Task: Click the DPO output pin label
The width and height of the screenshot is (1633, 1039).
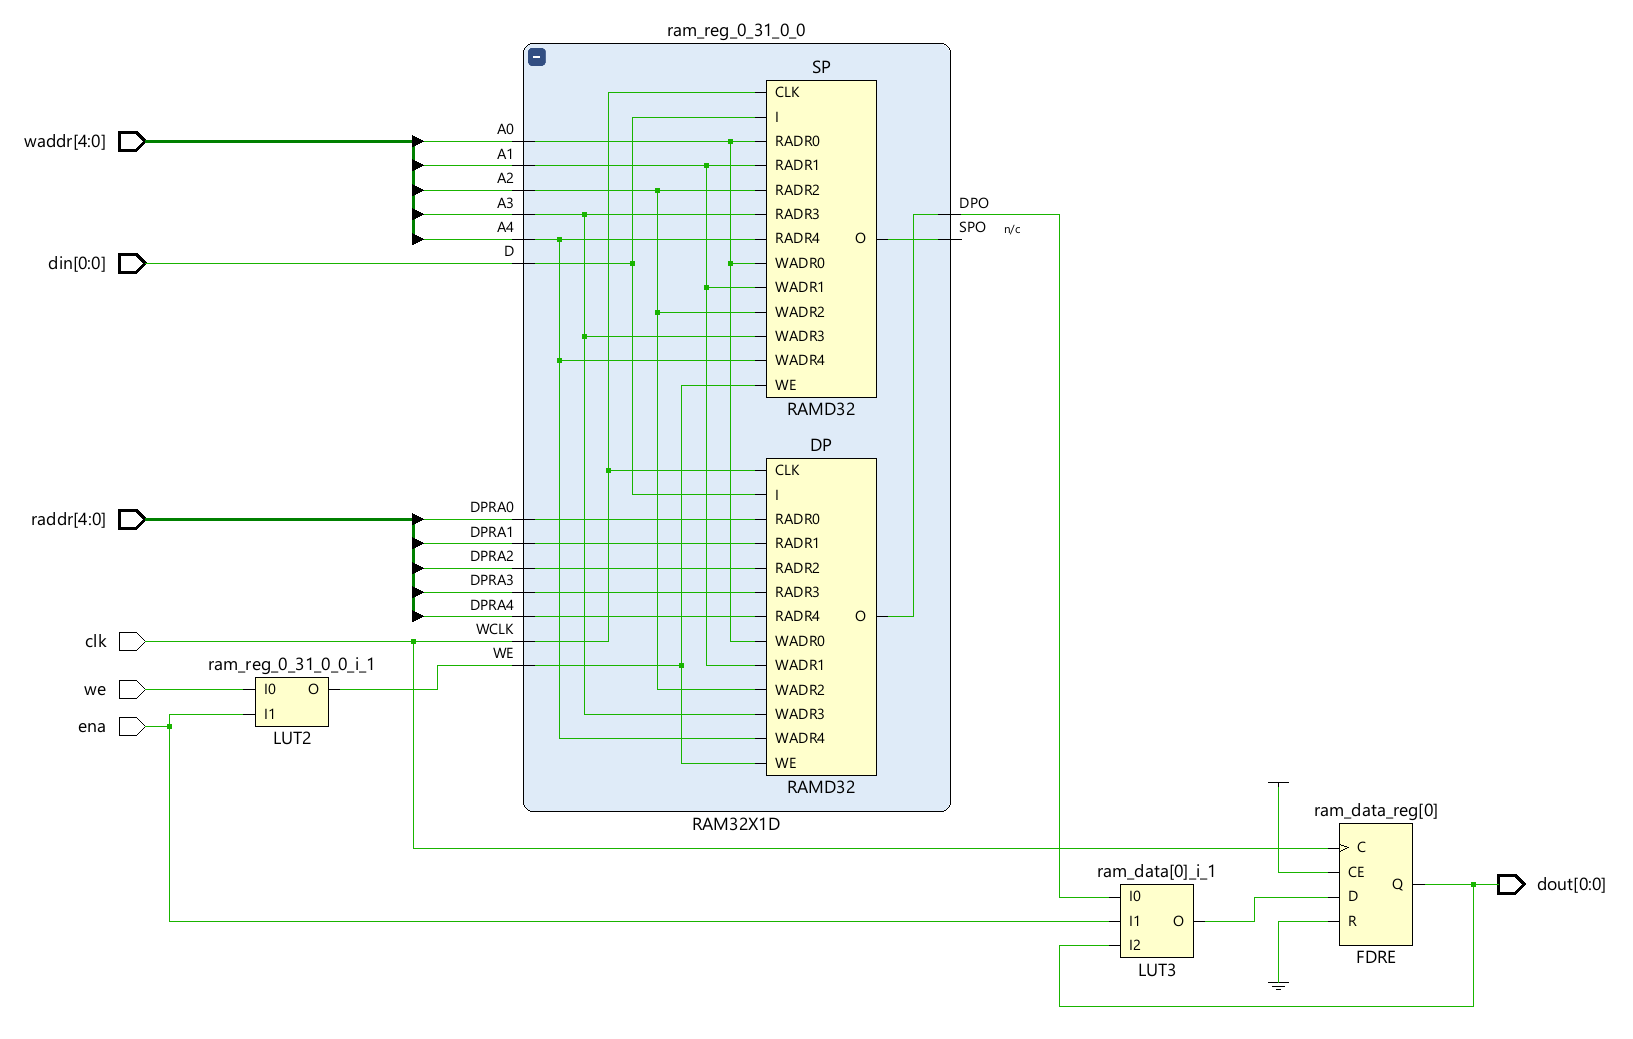Action: pyautogui.click(x=973, y=203)
